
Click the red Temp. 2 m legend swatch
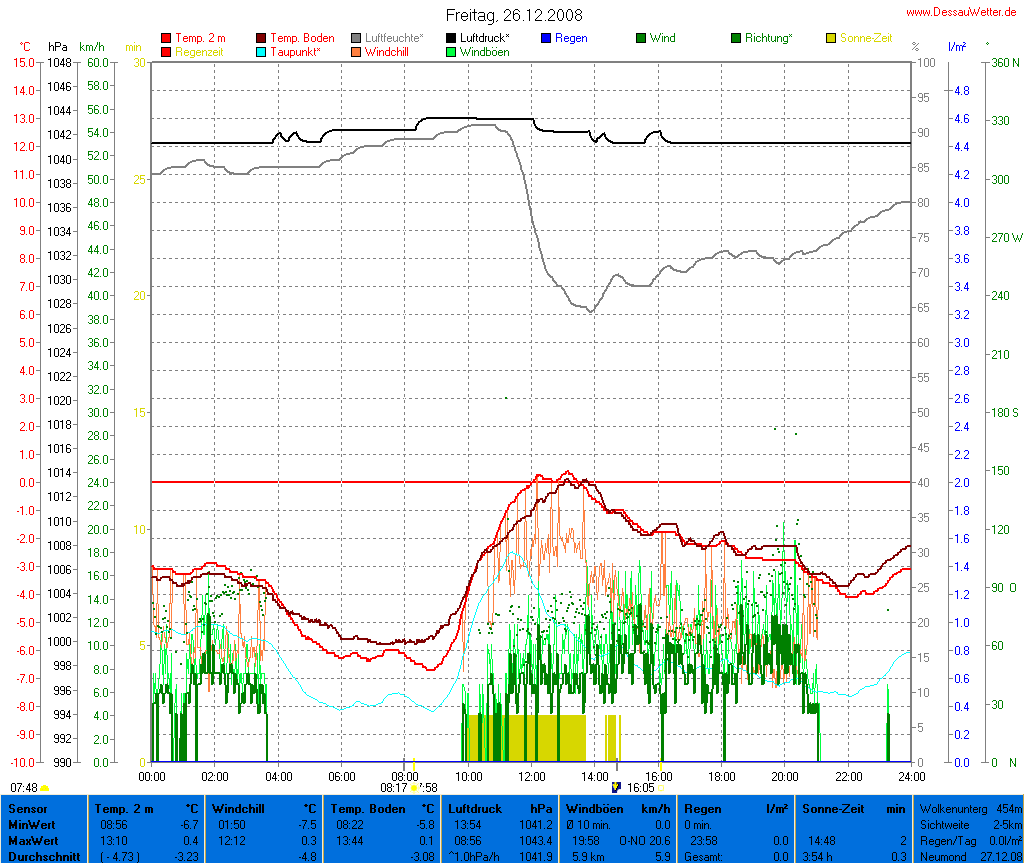click(x=166, y=38)
